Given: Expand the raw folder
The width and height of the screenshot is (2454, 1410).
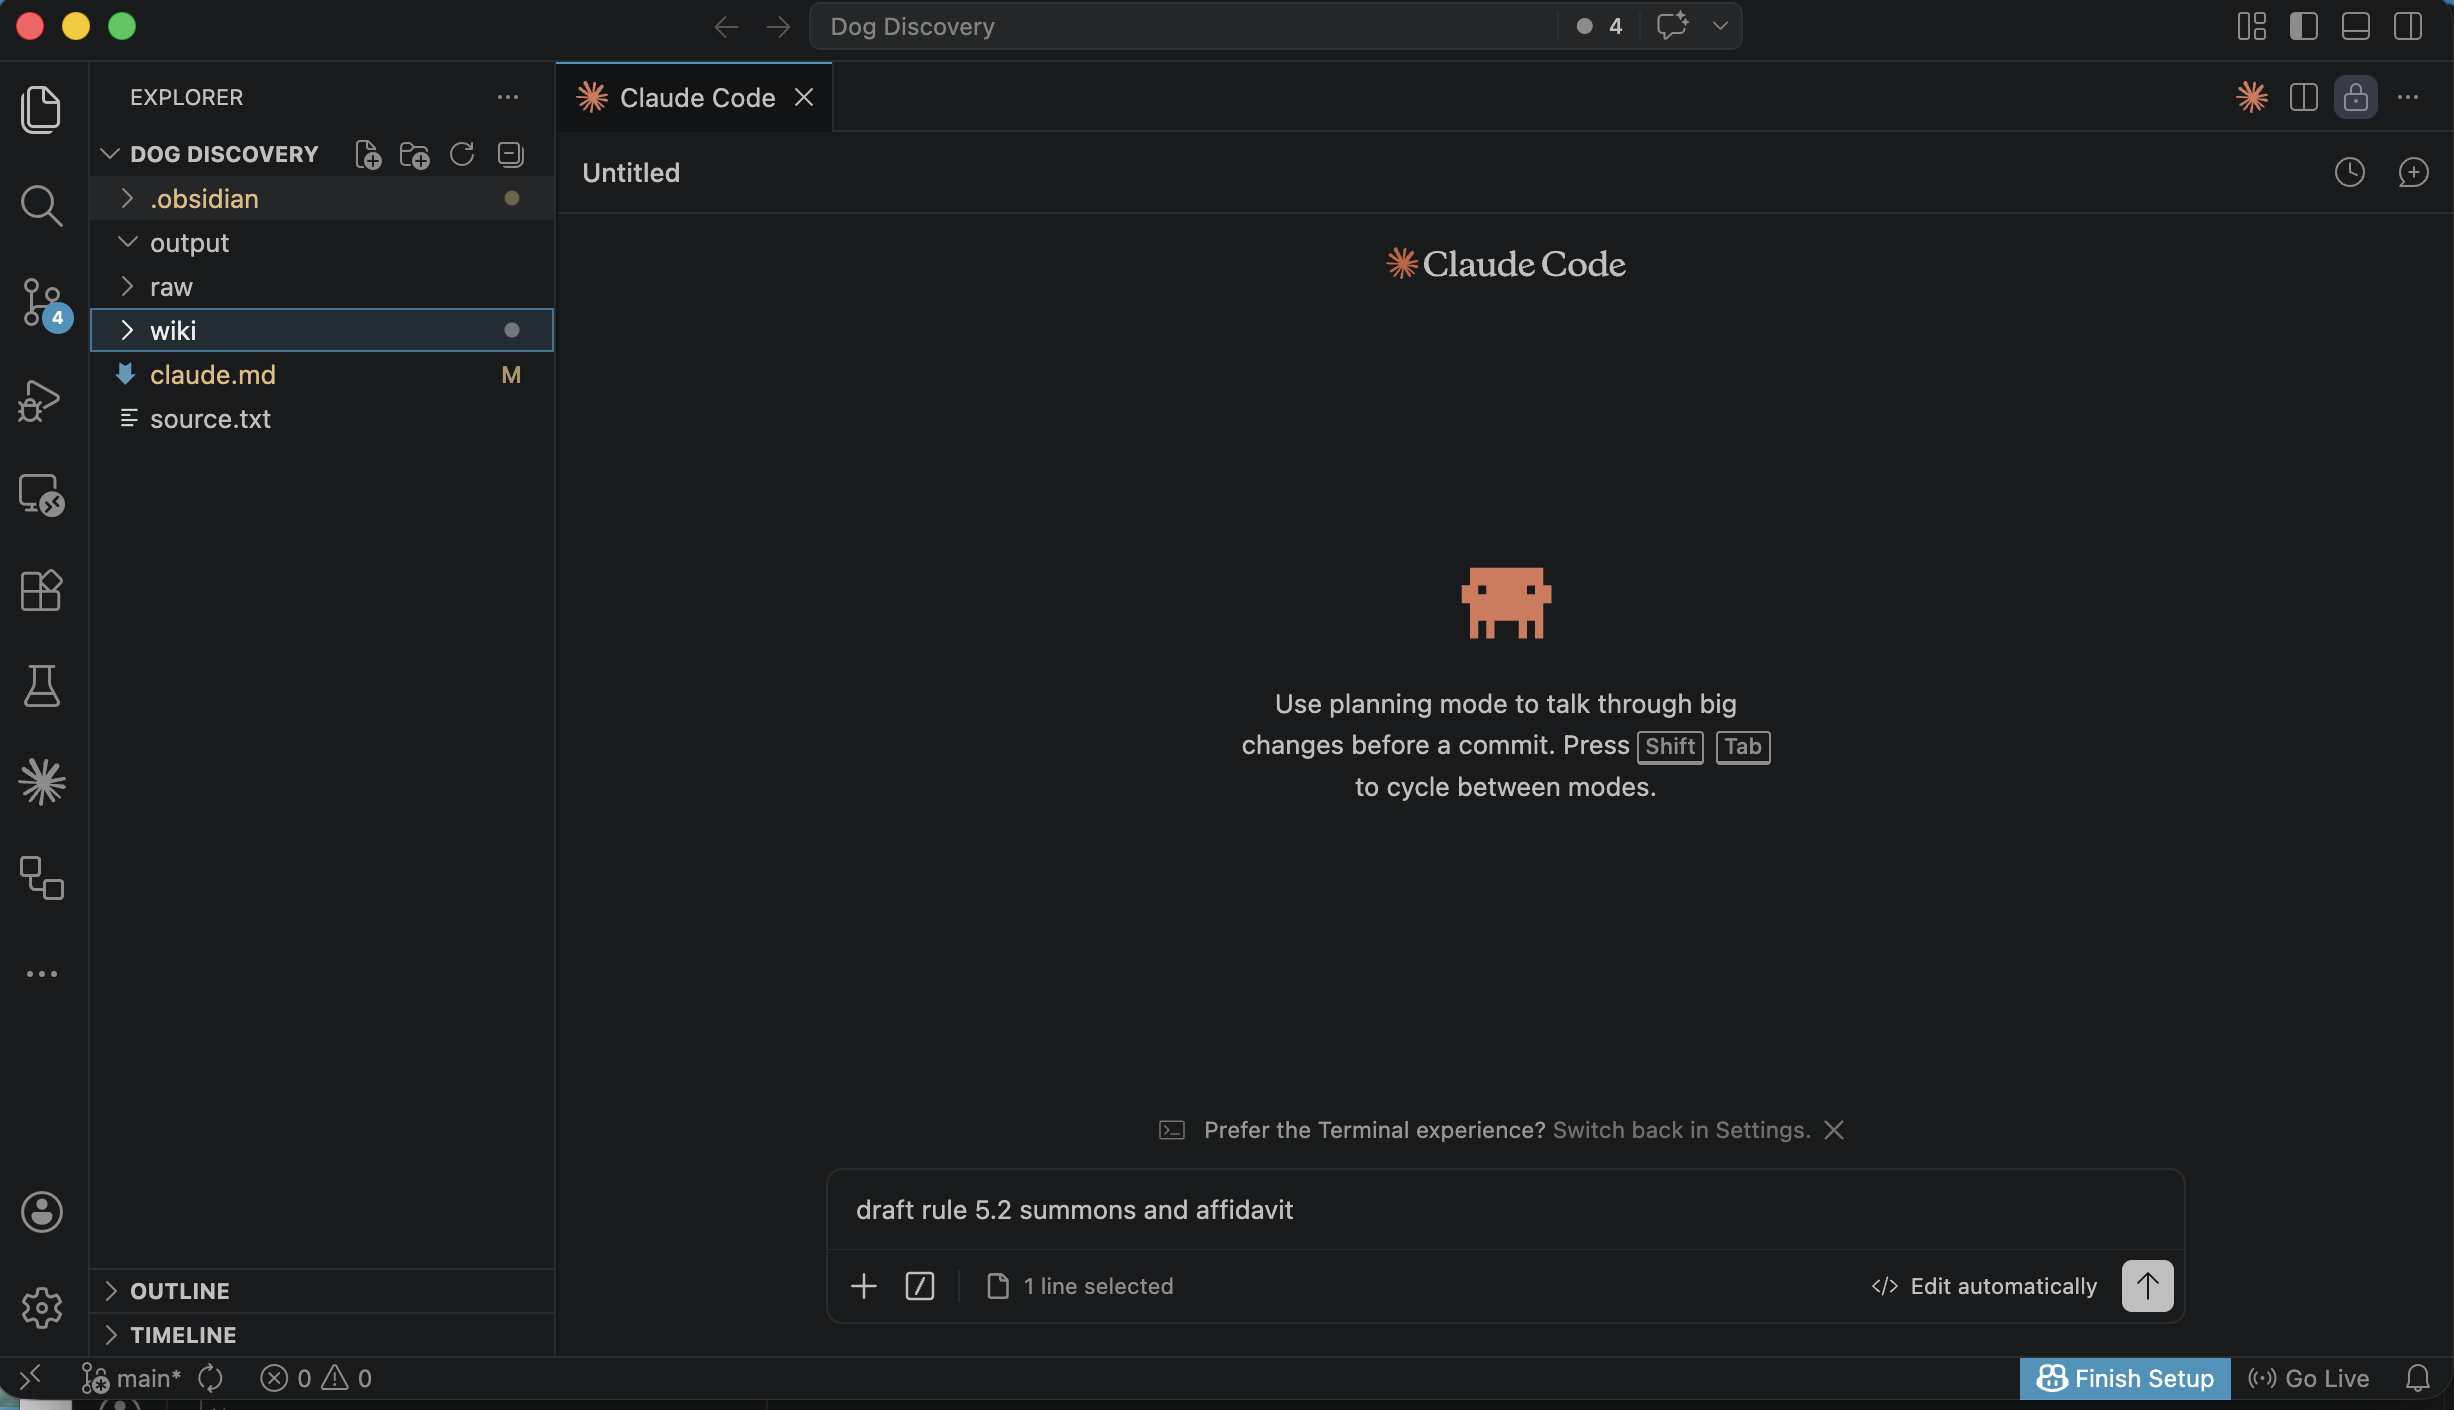Looking at the screenshot, I should coord(322,286).
